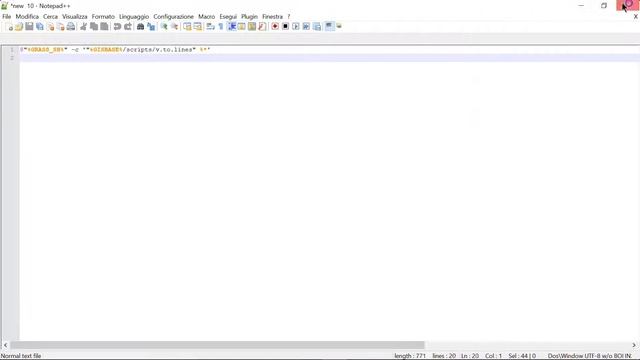Zoom out using the toolbar magnifier
This screenshot has height=360, width=640.
click(x=174, y=27)
